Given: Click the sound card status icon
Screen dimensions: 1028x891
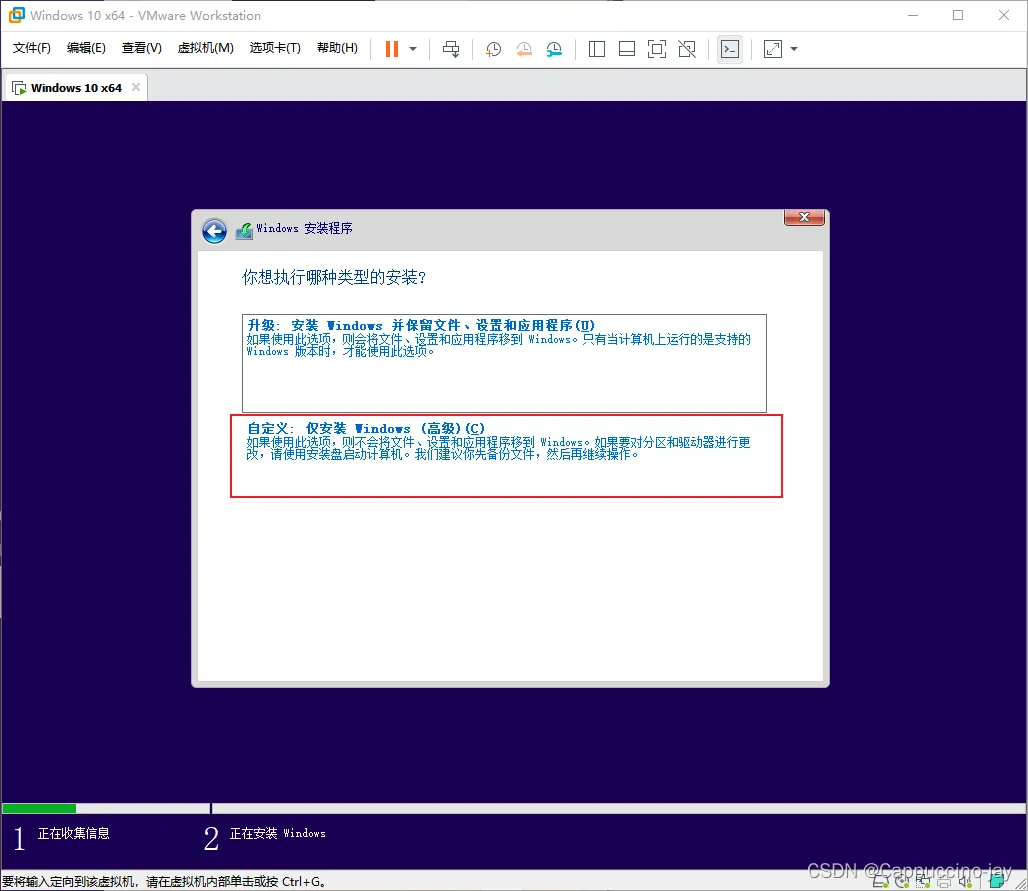Looking at the screenshot, I should pyautogui.click(x=965, y=881).
